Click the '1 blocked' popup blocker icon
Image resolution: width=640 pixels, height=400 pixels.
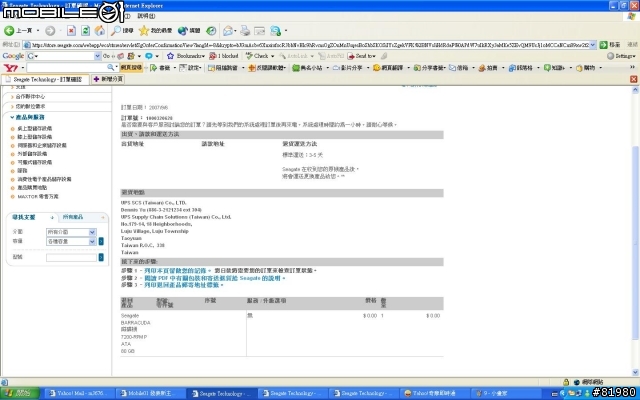click(224, 56)
